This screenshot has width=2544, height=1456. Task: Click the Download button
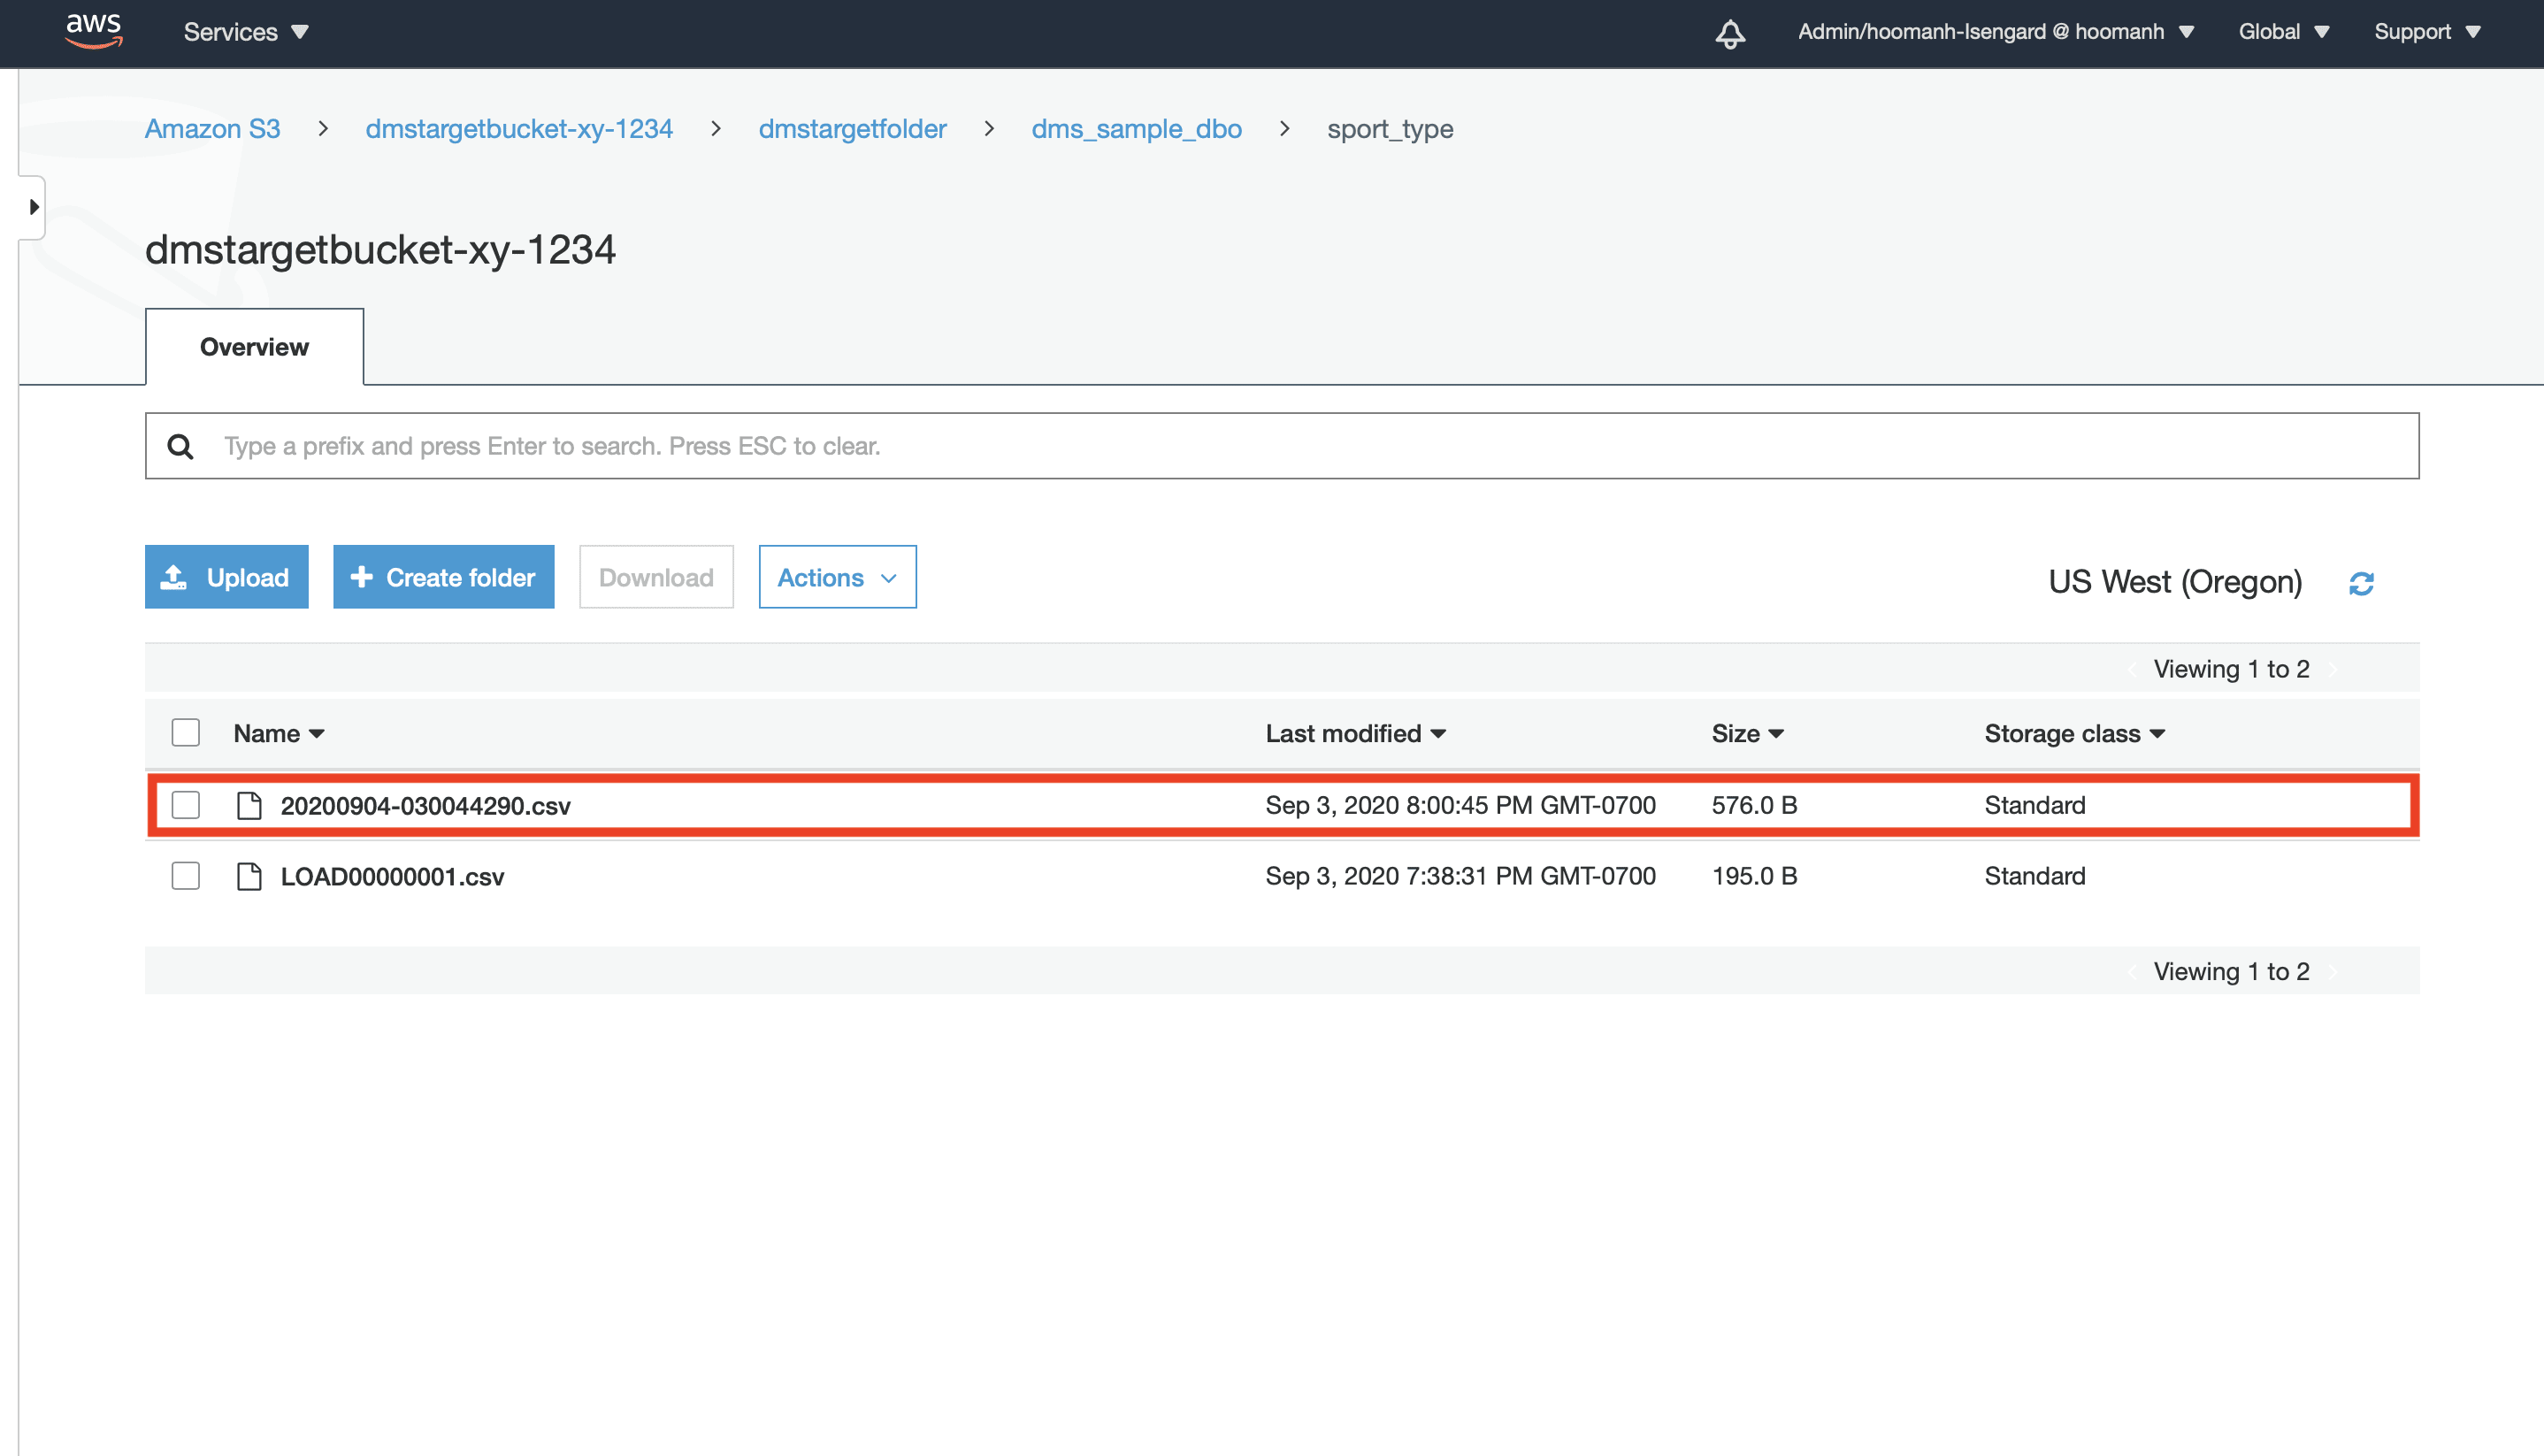656,577
